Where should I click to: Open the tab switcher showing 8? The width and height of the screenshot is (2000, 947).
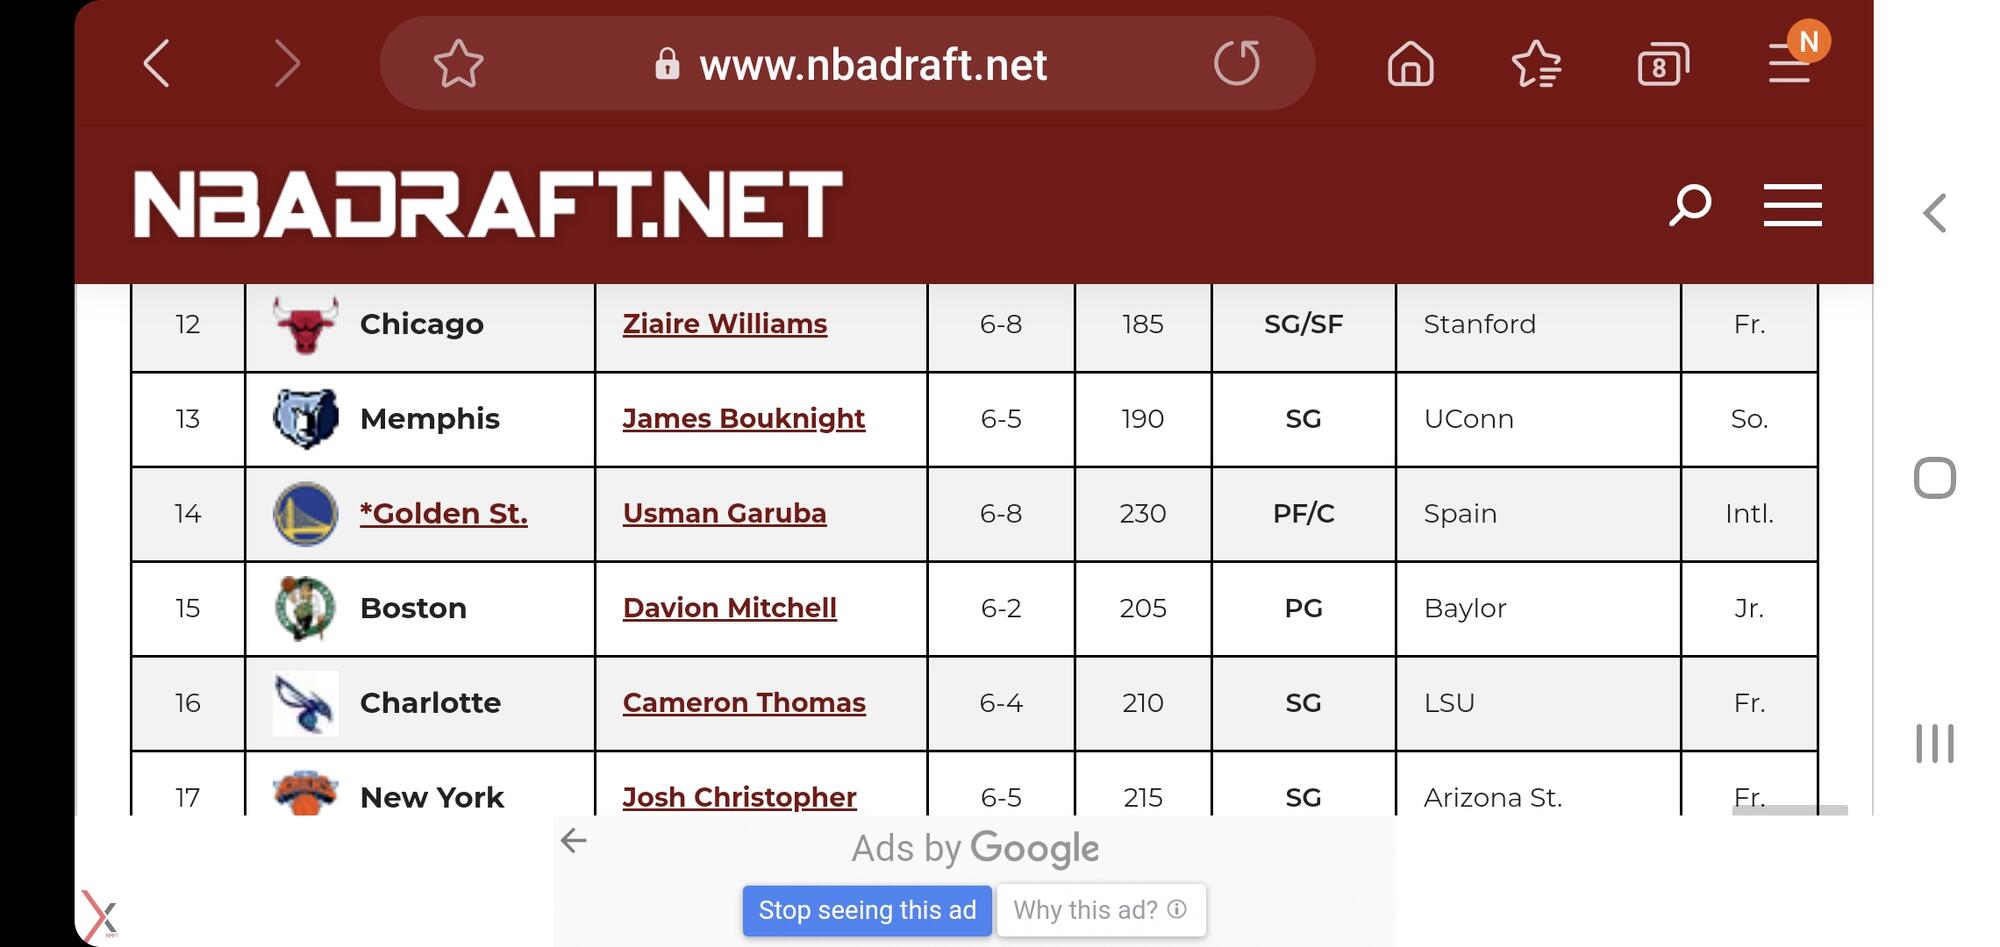[1663, 64]
